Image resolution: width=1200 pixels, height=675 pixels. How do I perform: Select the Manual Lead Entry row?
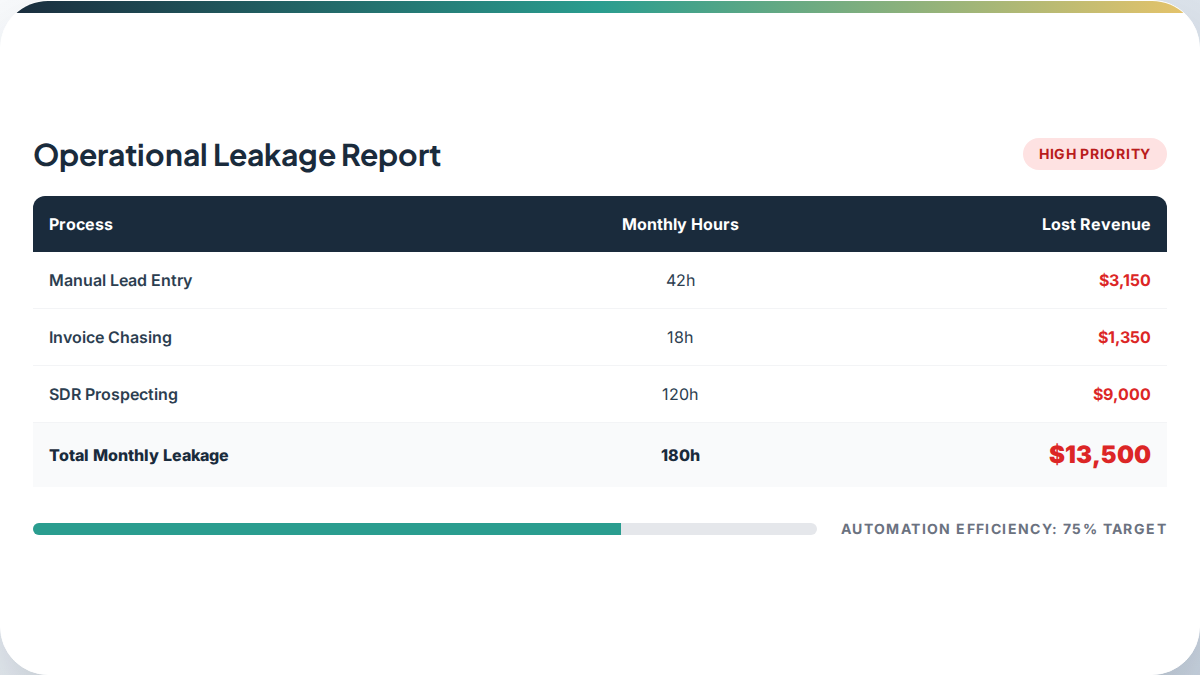120,280
